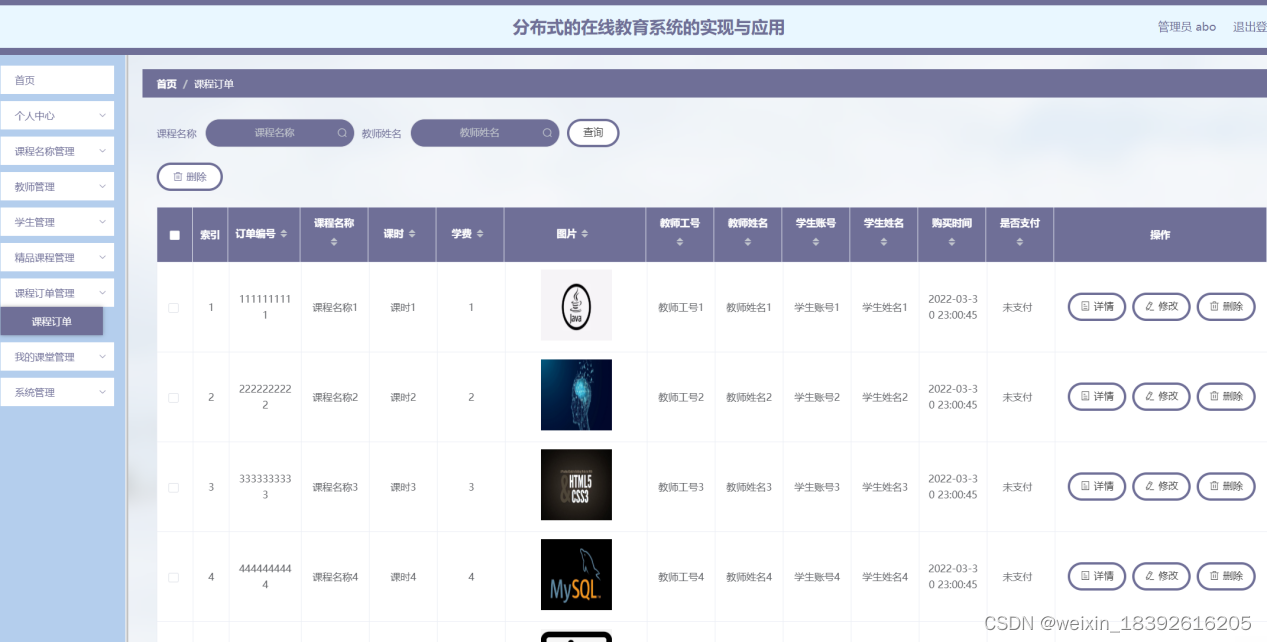The height and width of the screenshot is (642, 1267).
Task: Sort by 图片 column arrows
Action: point(585,234)
